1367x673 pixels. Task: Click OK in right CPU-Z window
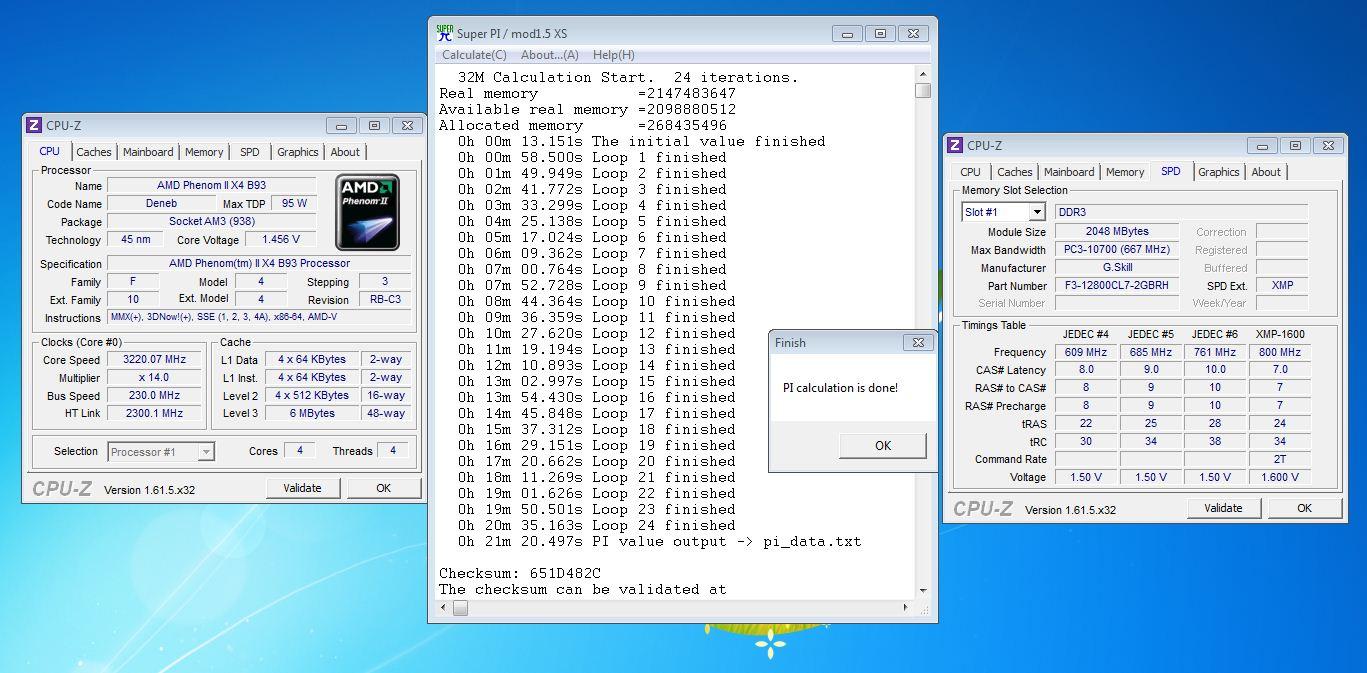pos(1304,508)
